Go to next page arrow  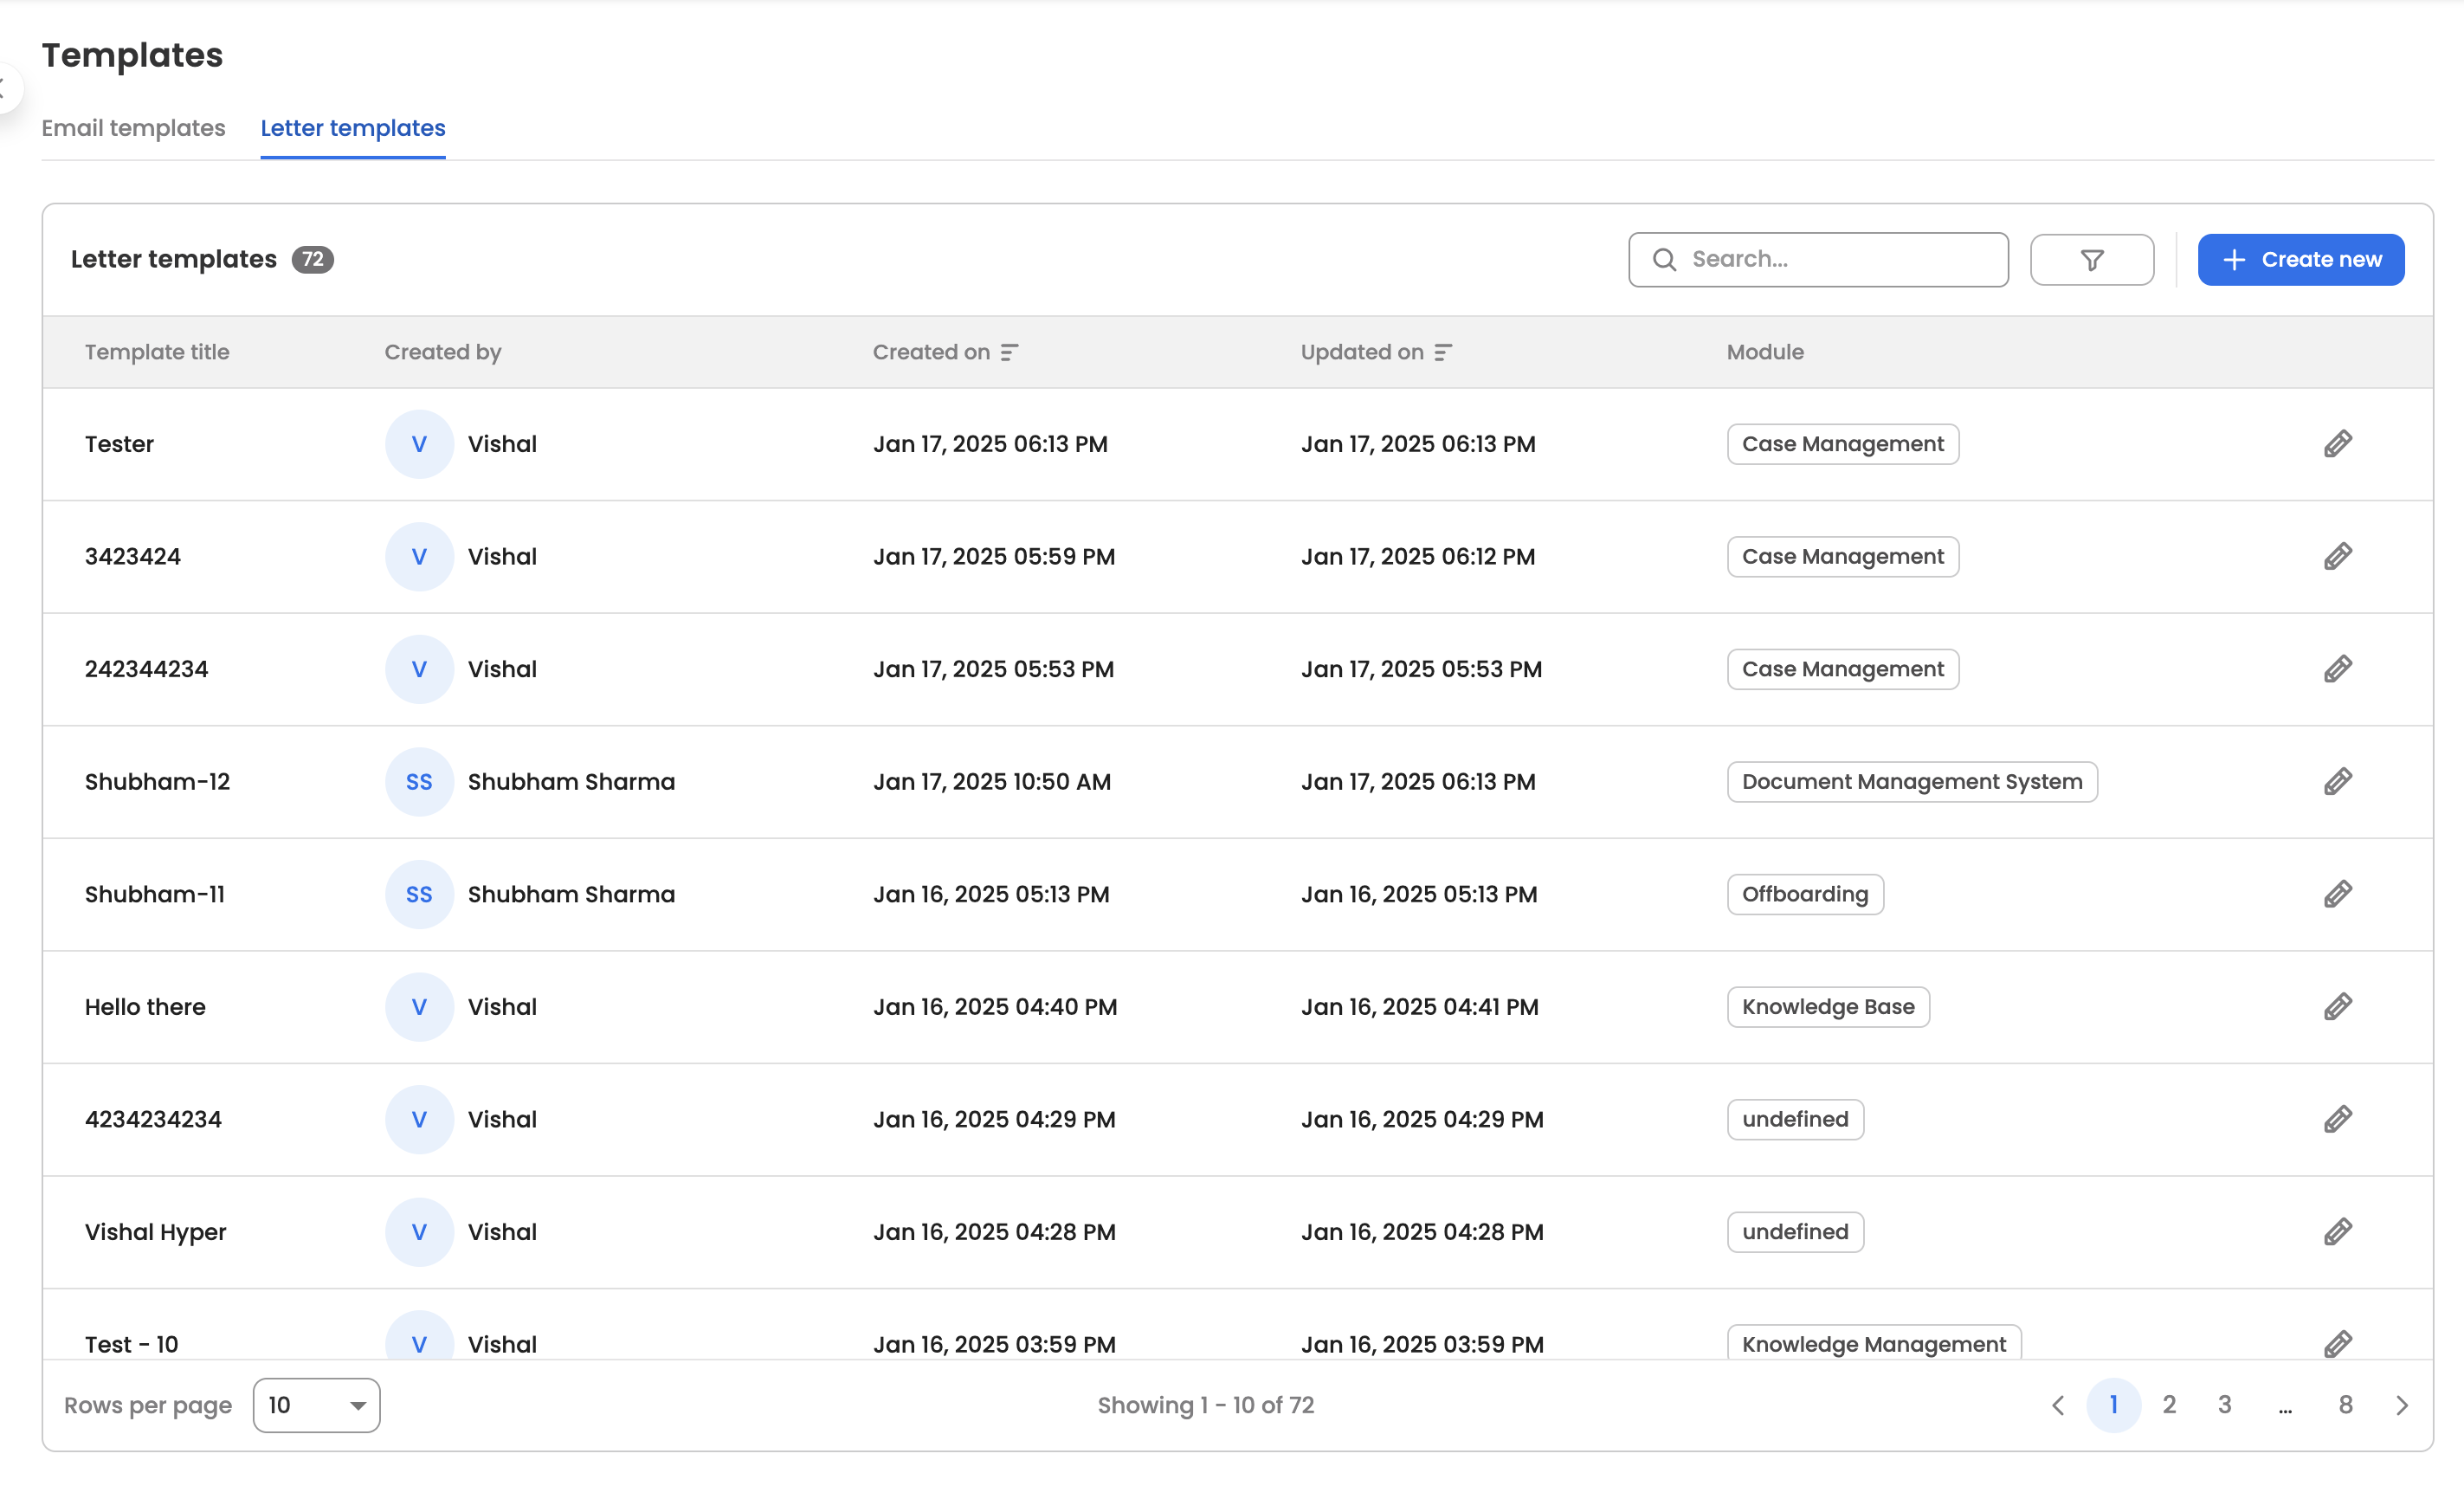[2402, 1405]
